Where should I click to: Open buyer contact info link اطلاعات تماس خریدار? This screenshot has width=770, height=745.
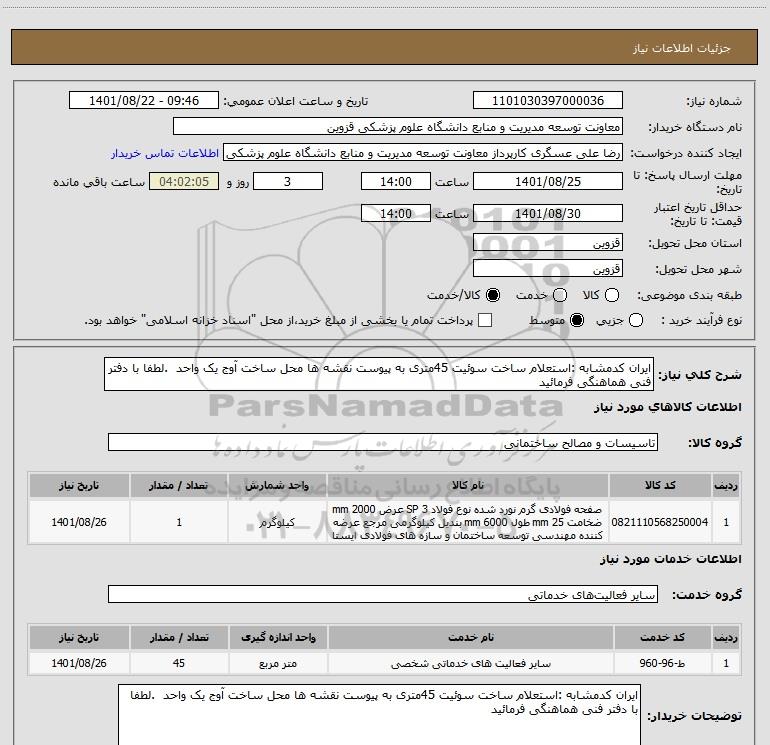pyautogui.click(x=165, y=153)
